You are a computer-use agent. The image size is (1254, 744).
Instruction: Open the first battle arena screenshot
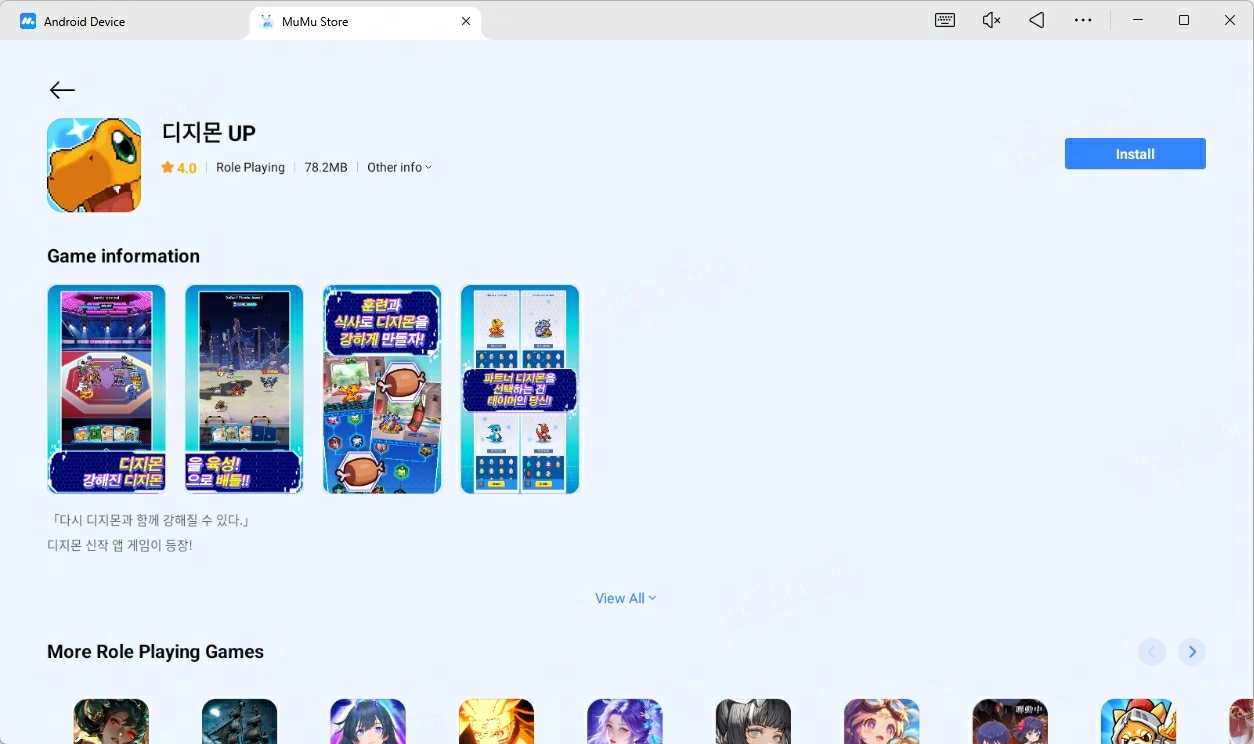click(x=106, y=389)
